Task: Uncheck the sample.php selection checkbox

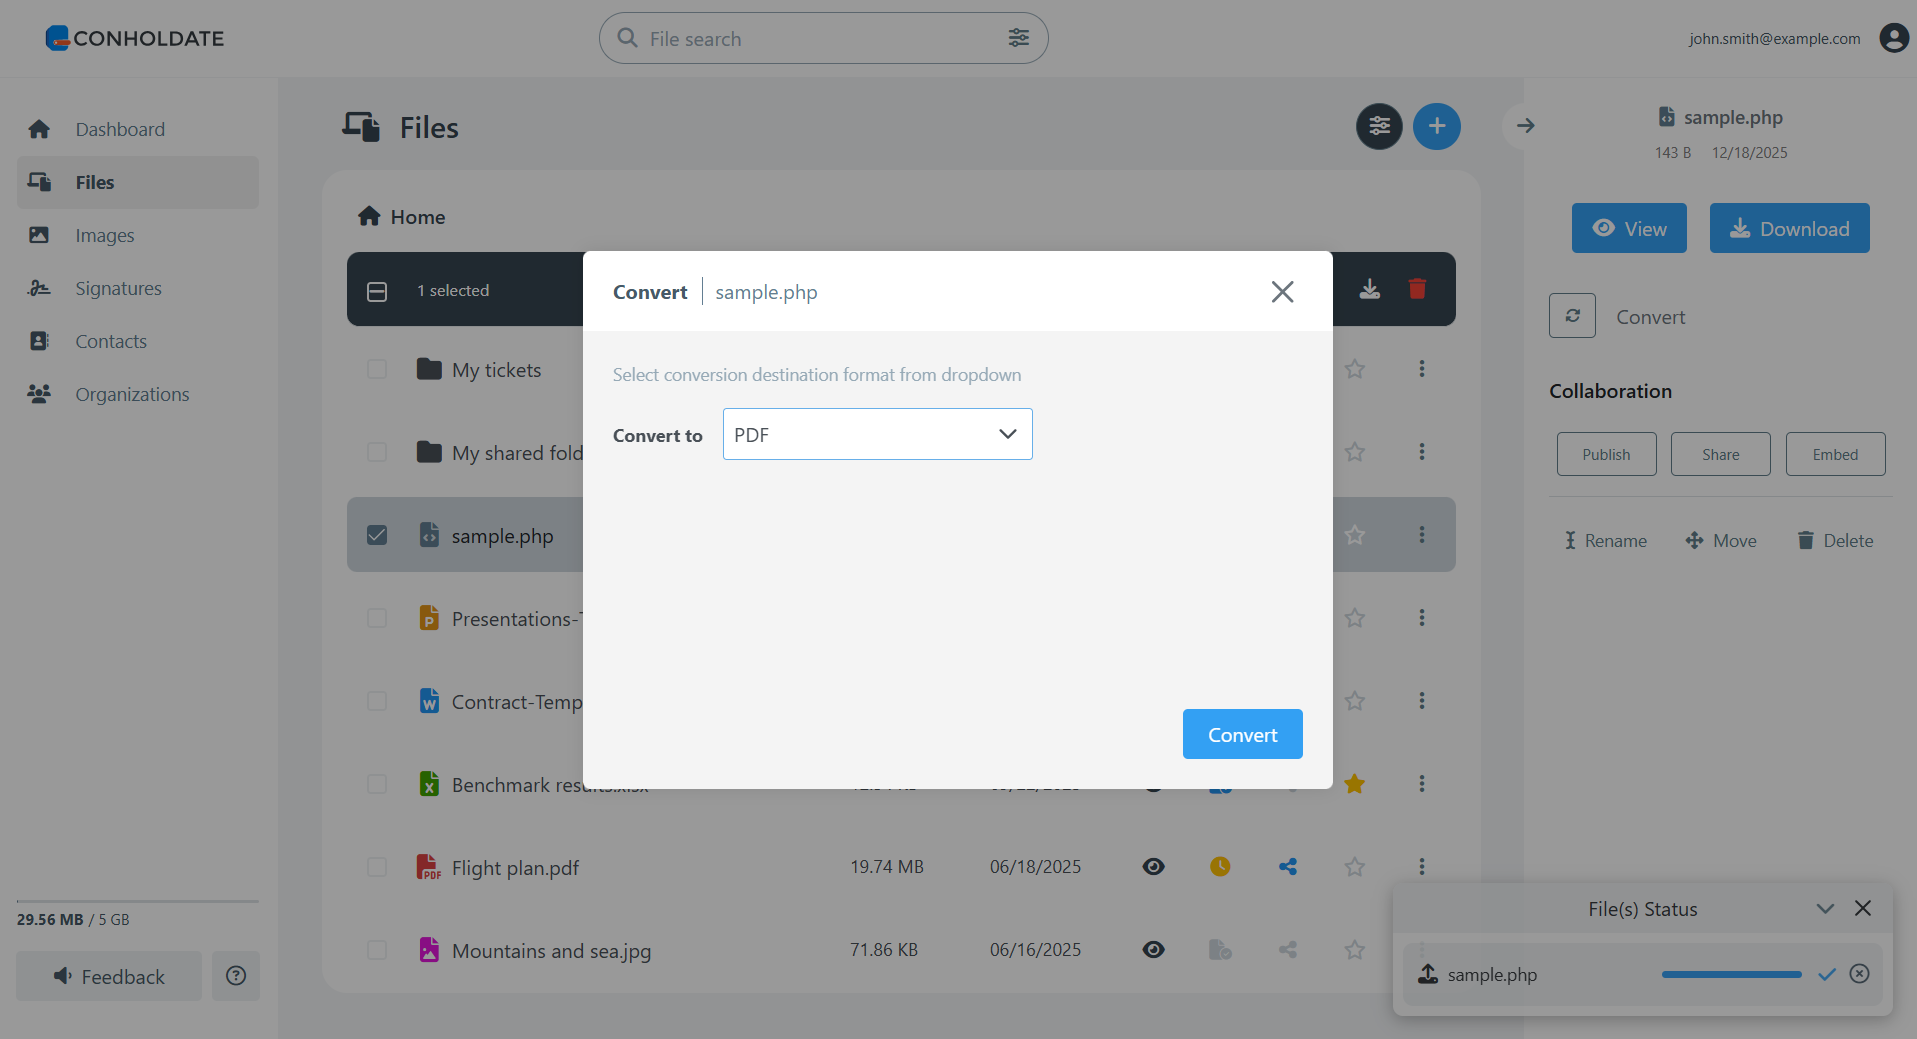Action: pyautogui.click(x=377, y=534)
